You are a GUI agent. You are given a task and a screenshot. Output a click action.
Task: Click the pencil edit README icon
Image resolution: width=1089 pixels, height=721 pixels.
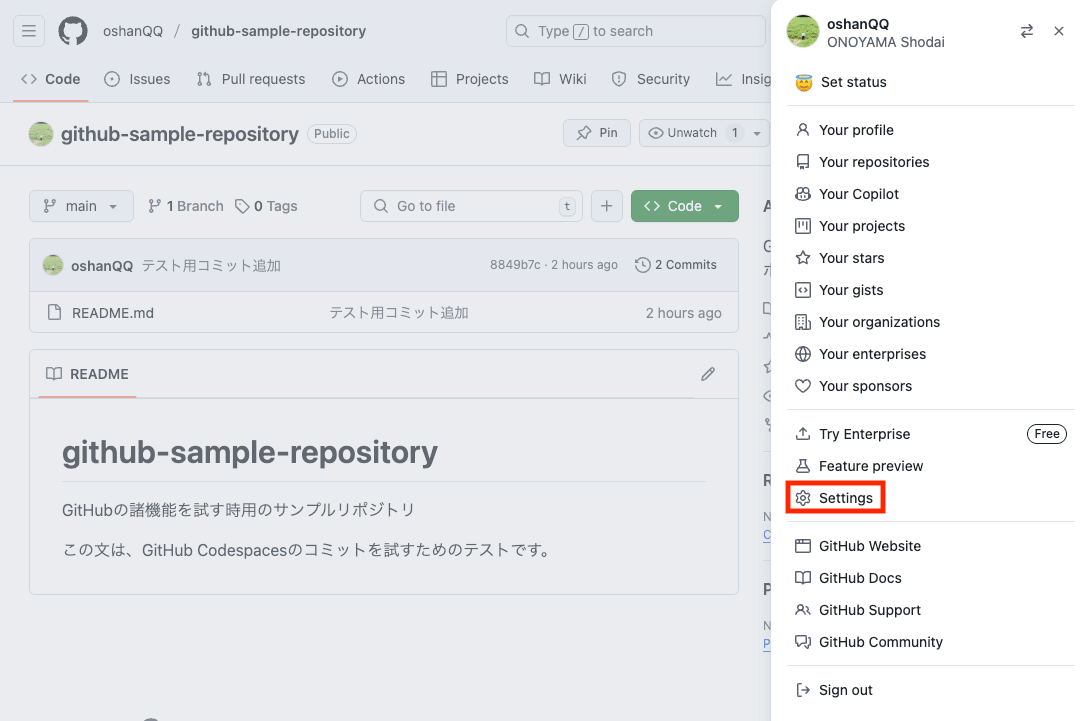tap(708, 374)
